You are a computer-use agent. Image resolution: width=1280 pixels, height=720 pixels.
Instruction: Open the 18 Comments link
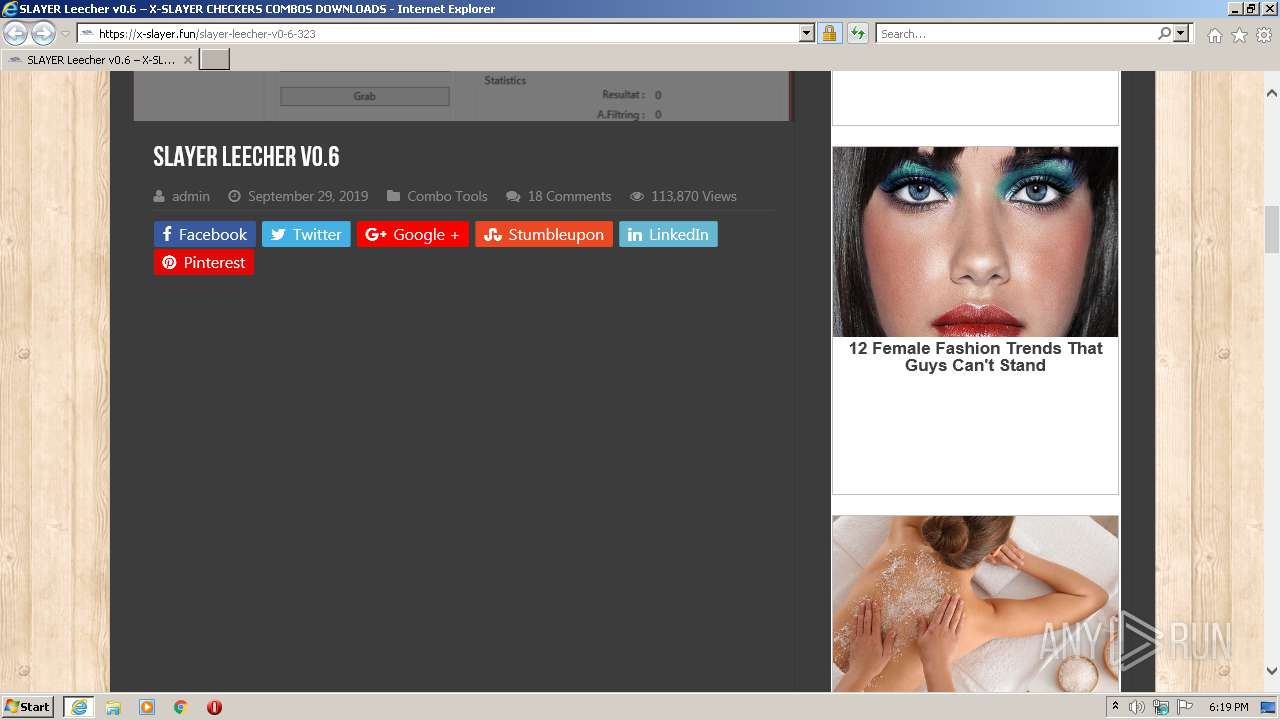(x=569, y=196)
